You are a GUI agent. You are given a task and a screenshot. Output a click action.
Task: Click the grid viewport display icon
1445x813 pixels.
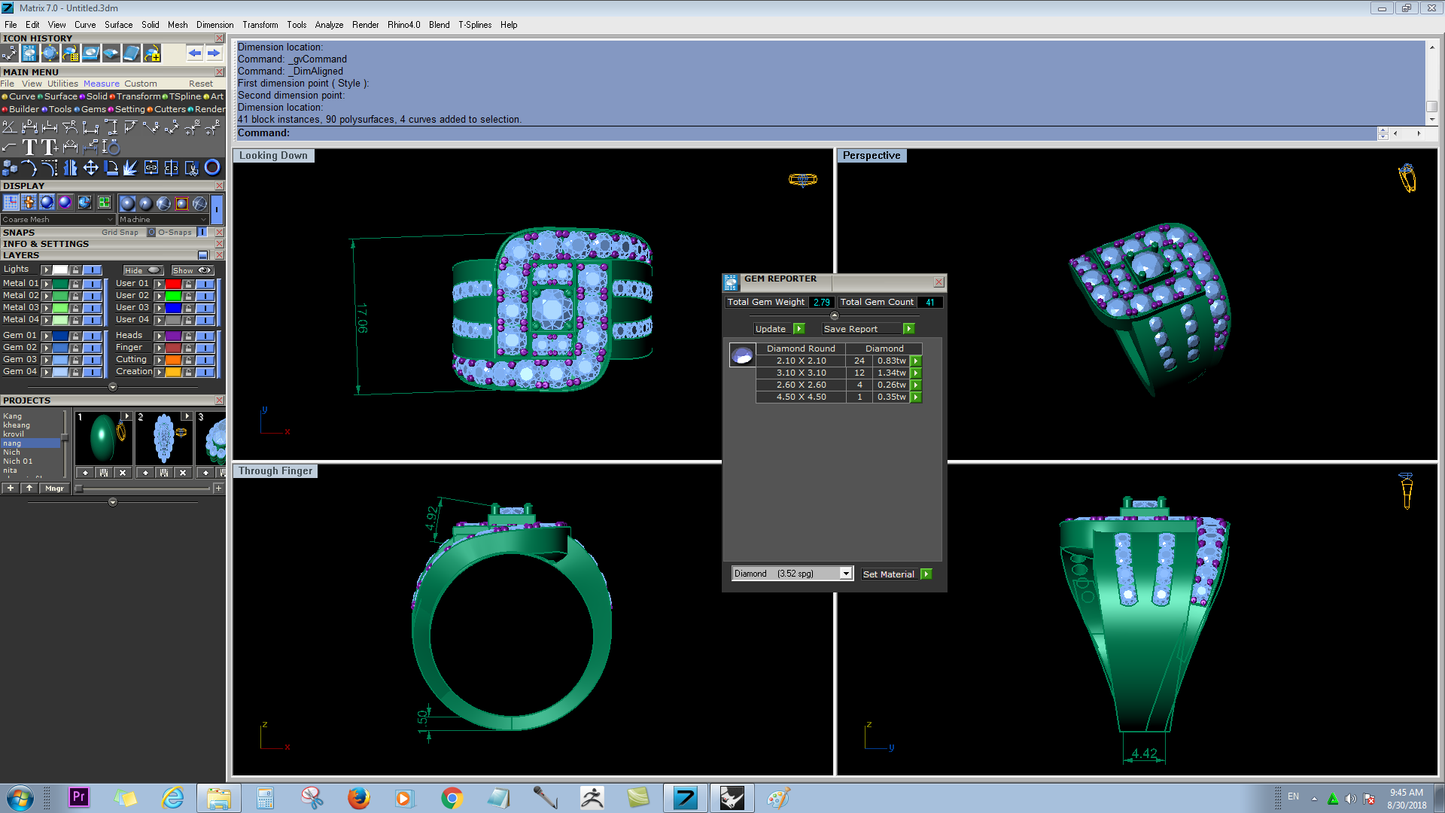[11, 203]
